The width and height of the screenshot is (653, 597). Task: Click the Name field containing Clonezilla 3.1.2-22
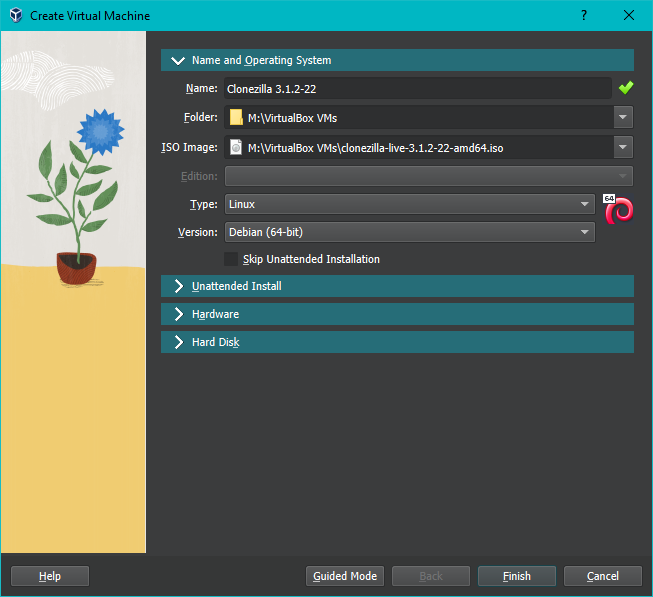tap(416, 88)
